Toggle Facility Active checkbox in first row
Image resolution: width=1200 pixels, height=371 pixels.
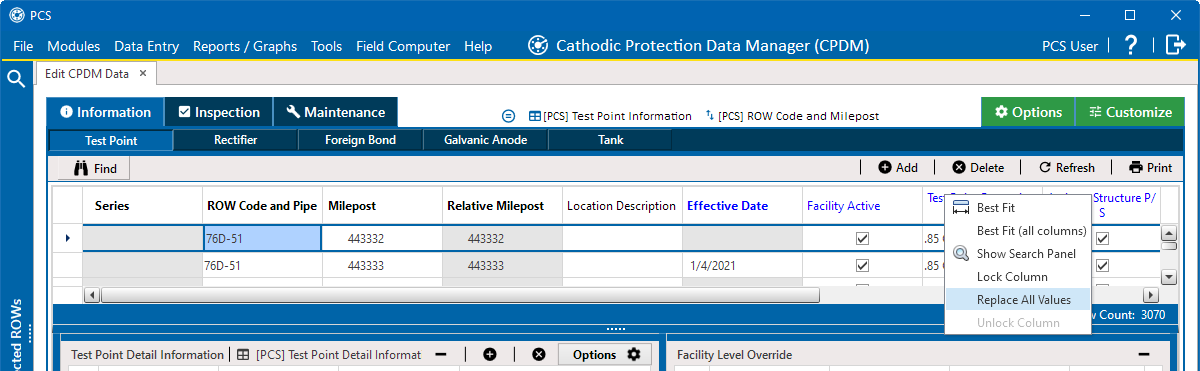(x=862, y=239)
